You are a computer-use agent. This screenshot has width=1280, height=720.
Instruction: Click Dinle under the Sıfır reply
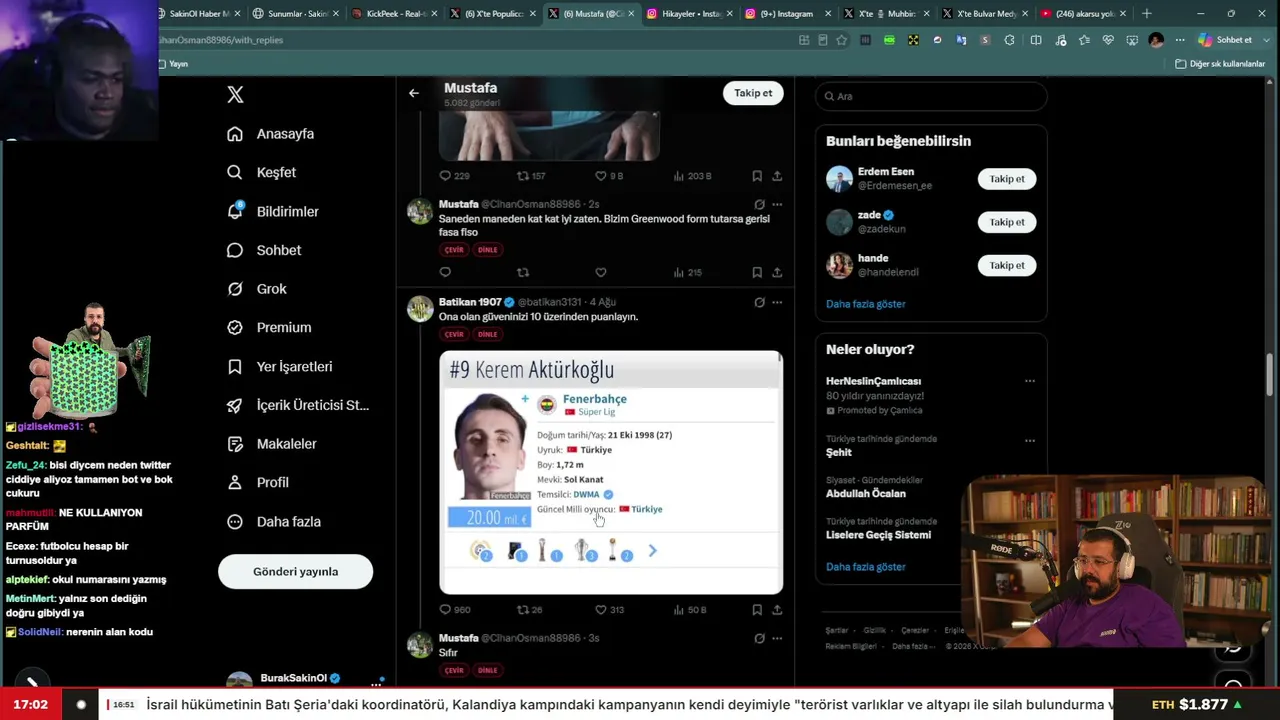pyautogui.click(x=487, y=670)
